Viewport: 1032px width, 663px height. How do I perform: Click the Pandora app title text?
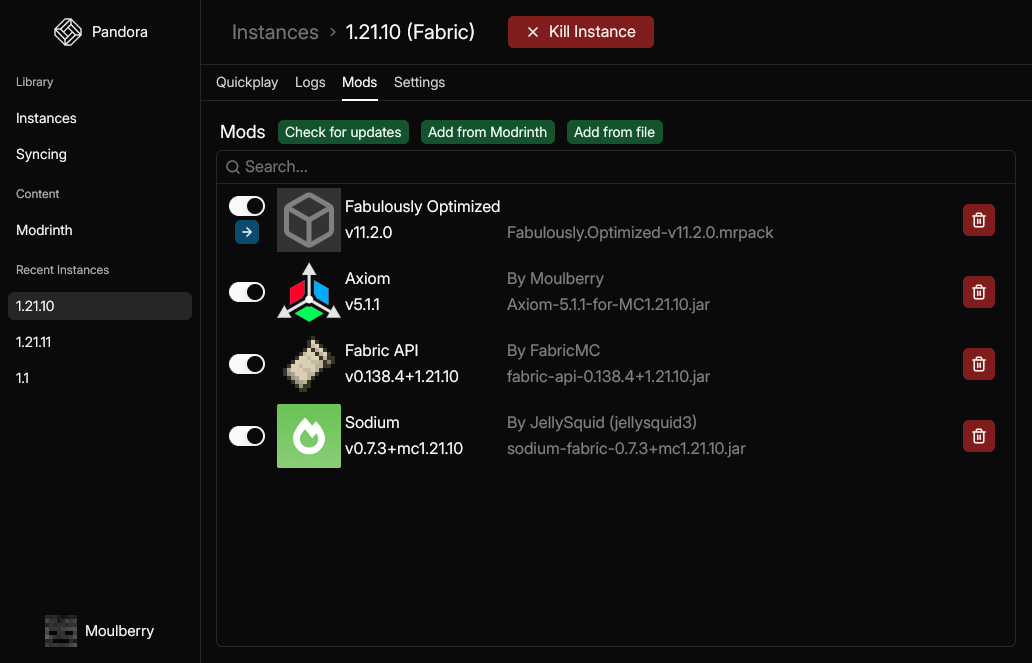[x=120, y=32]
